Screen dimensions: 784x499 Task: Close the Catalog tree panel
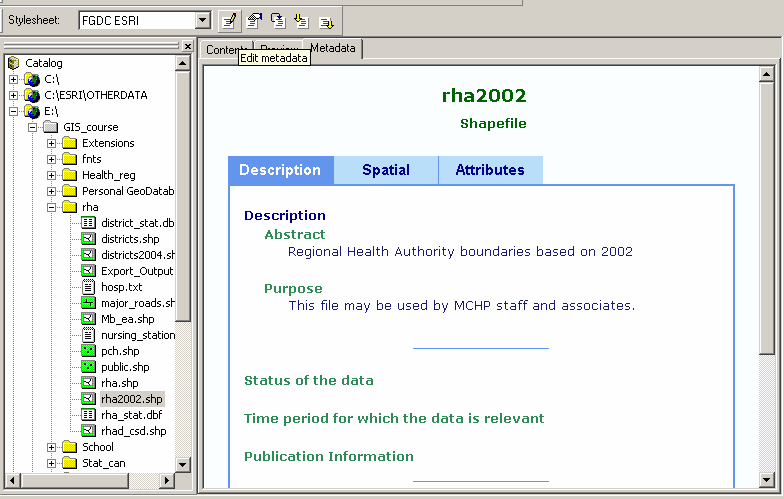click(x=187, y=46)
